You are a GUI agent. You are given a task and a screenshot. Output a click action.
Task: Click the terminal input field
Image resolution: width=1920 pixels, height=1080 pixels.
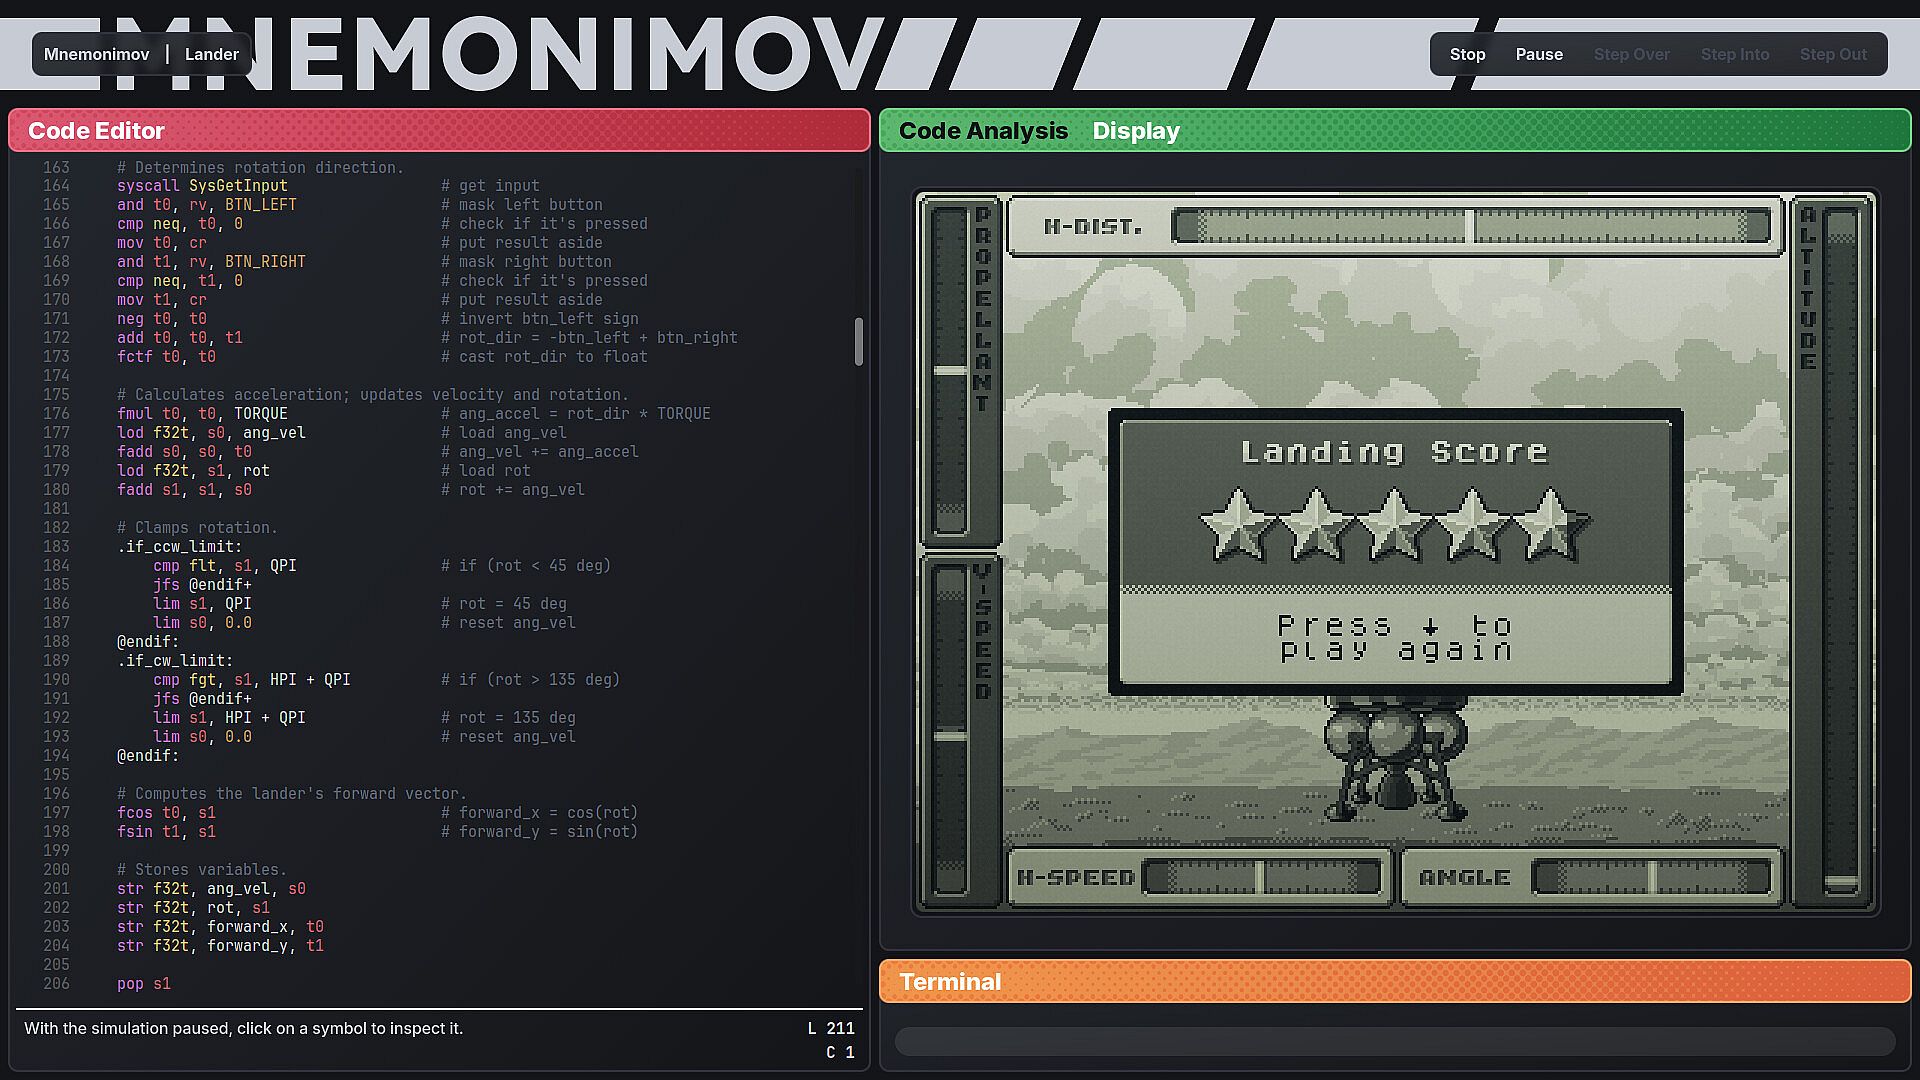1394,1042
